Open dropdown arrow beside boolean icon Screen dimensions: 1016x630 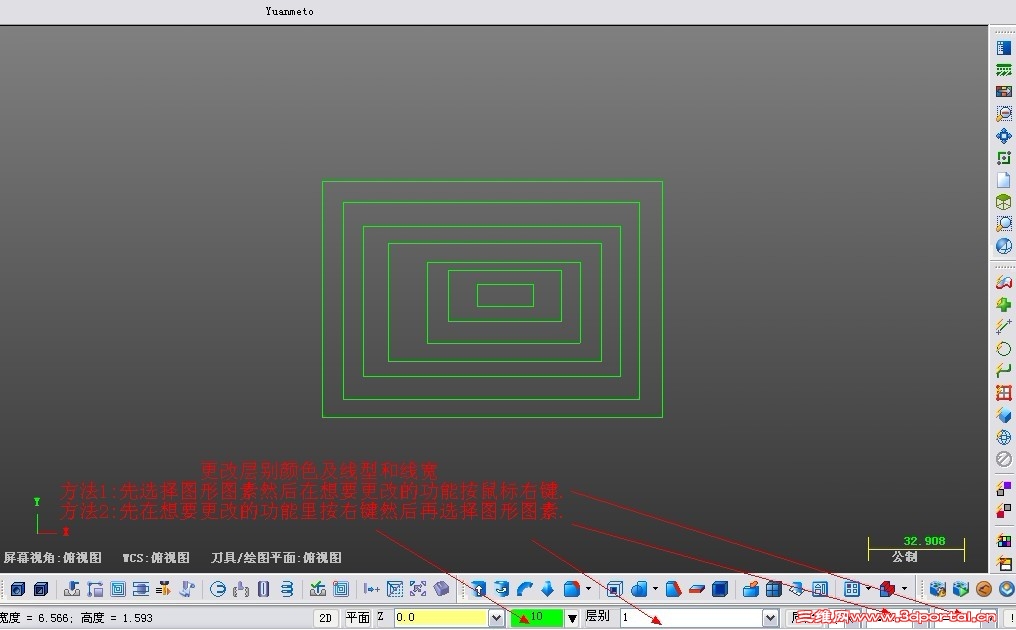pos(656,589)
